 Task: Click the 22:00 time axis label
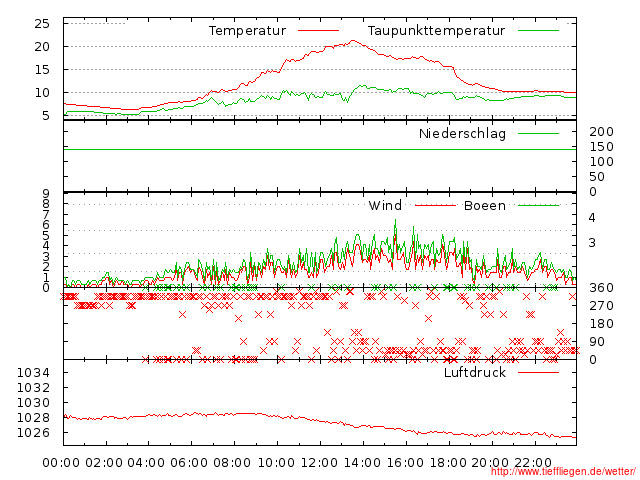(533, 463)
